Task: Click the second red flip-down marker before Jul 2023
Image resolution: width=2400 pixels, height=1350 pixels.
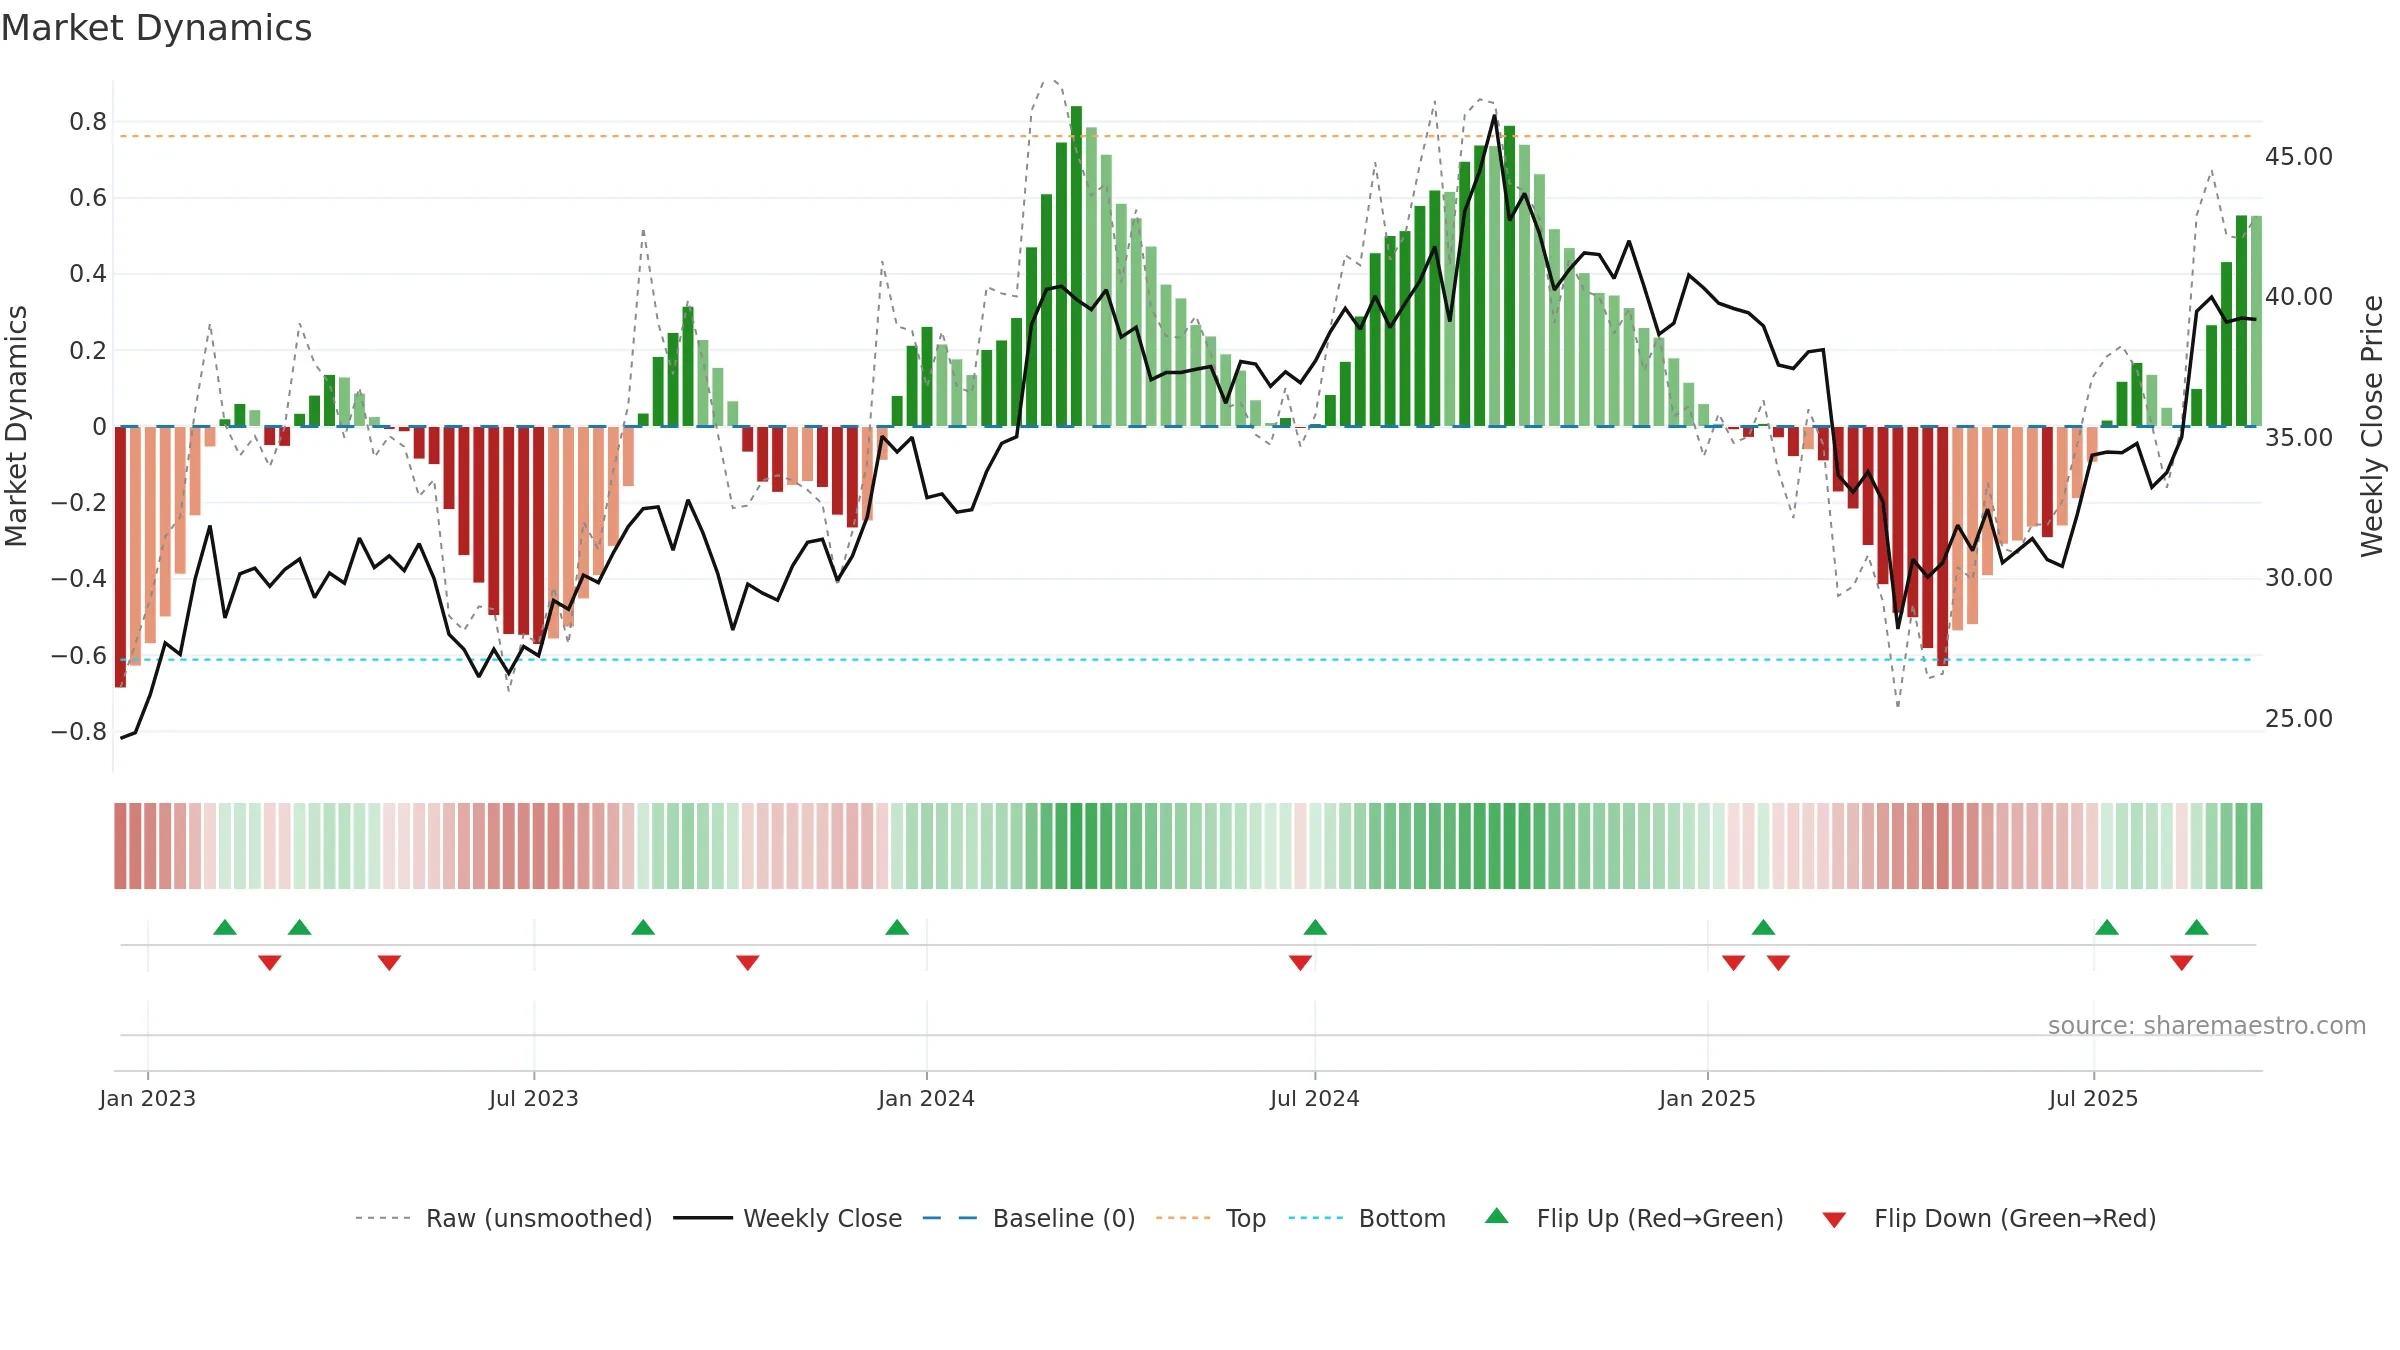Action: [389, 963]
